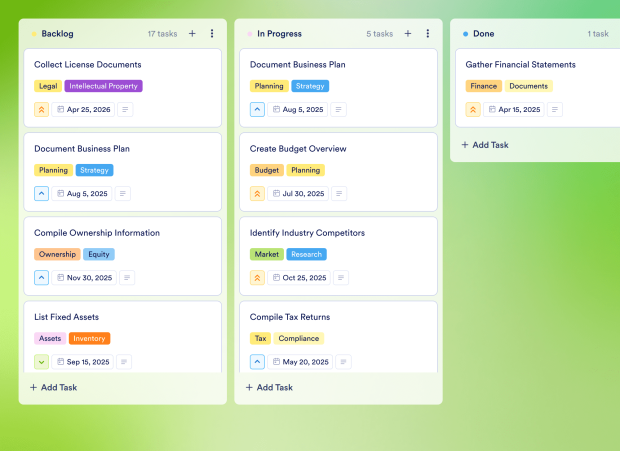Open the Oct 25, 2025 date field
This screenshot has height=451, width=620.
(300, 278)
